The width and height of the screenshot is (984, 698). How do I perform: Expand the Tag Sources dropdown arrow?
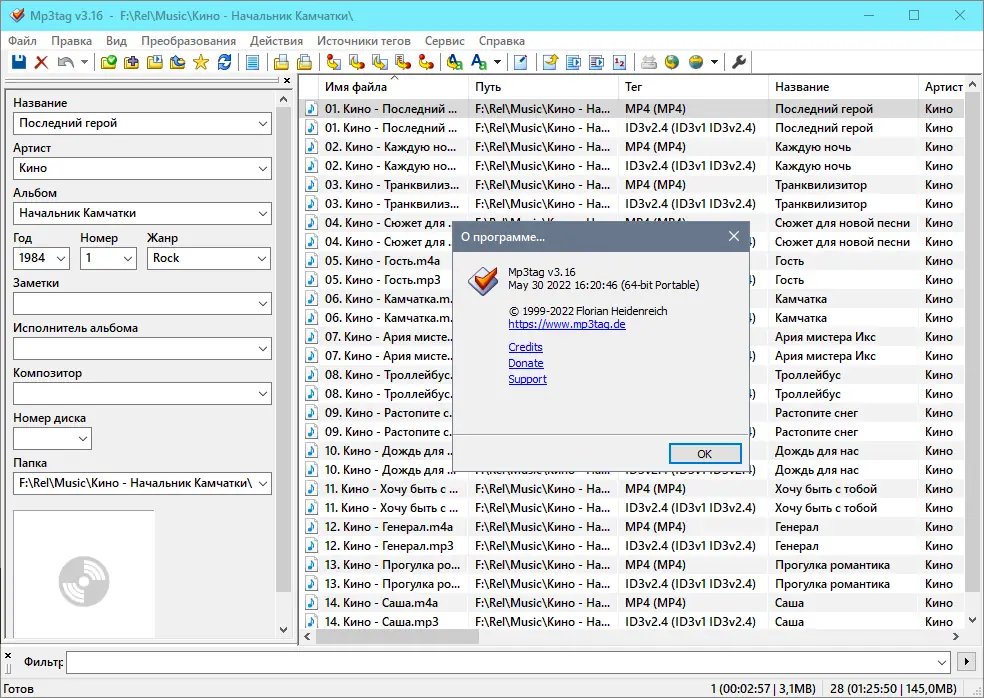click(x=714, y=62)
